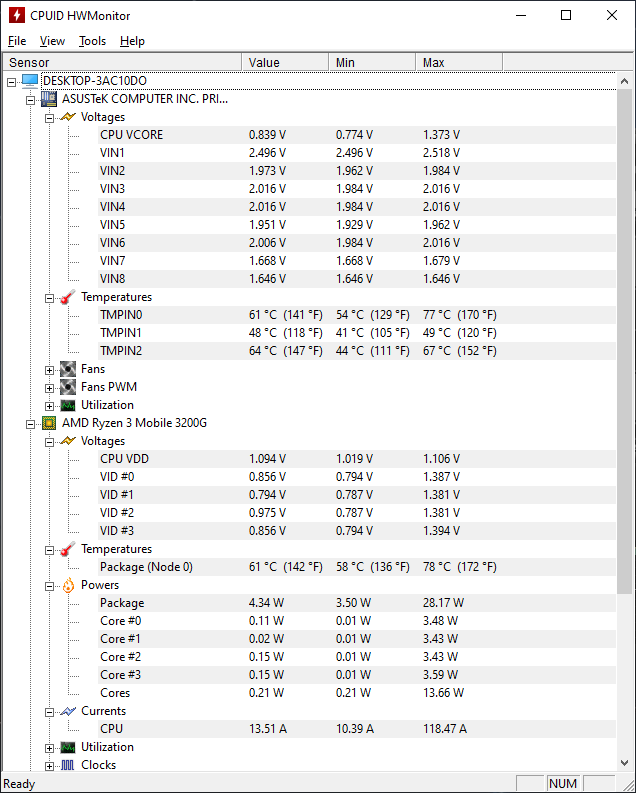
Task: Click the motherboard Temperatures thermometer icon
Action: [68, 297]
